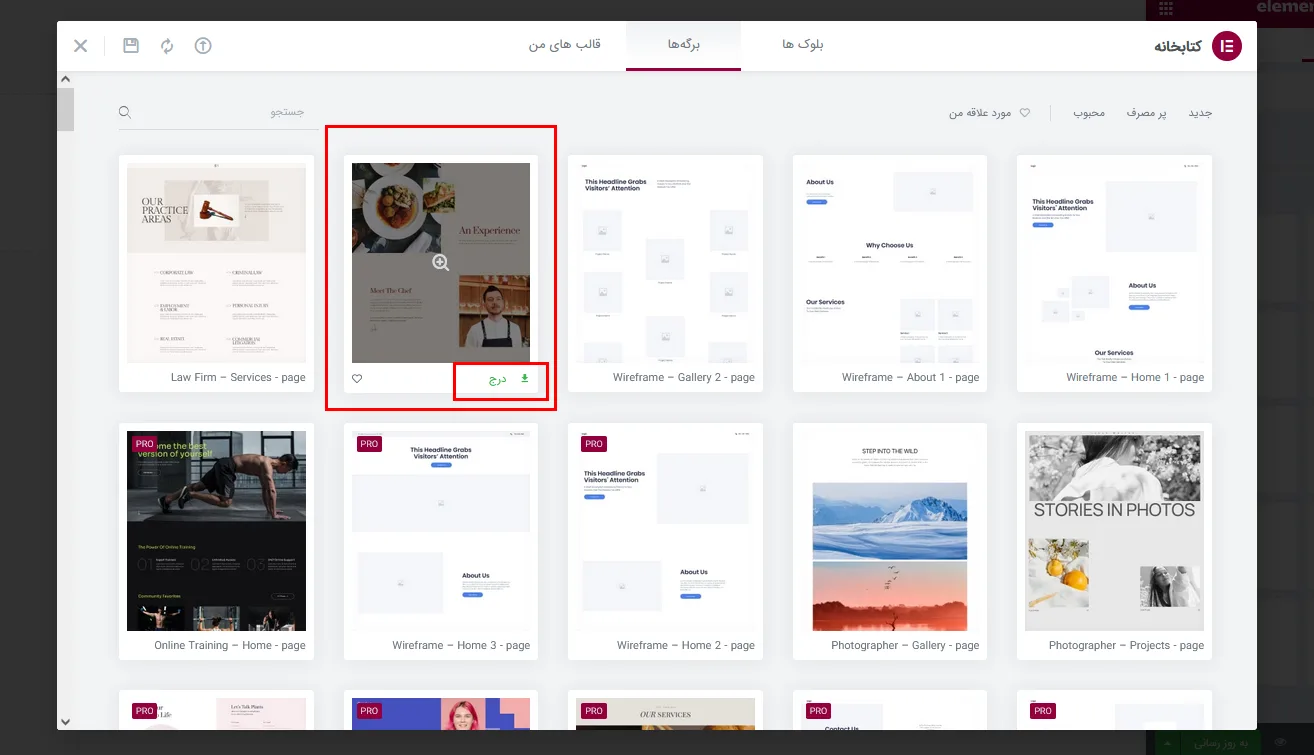Insert the restaurant template with درج button
This screenshot has width=1314, height=755.
tap(509, 379)
